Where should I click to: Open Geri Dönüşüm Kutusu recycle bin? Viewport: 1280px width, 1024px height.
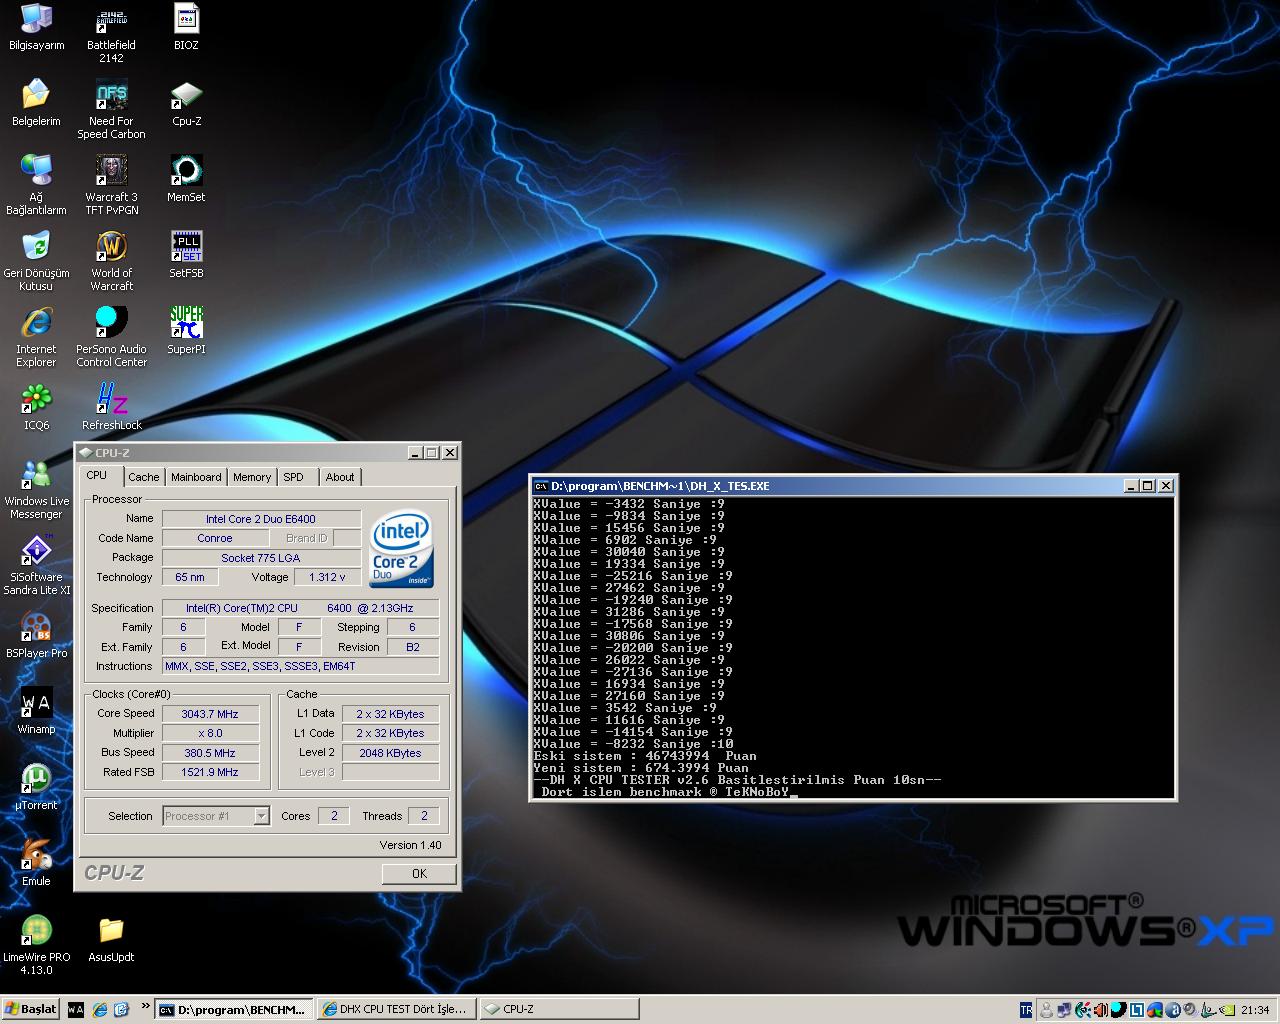pos(36,262)
